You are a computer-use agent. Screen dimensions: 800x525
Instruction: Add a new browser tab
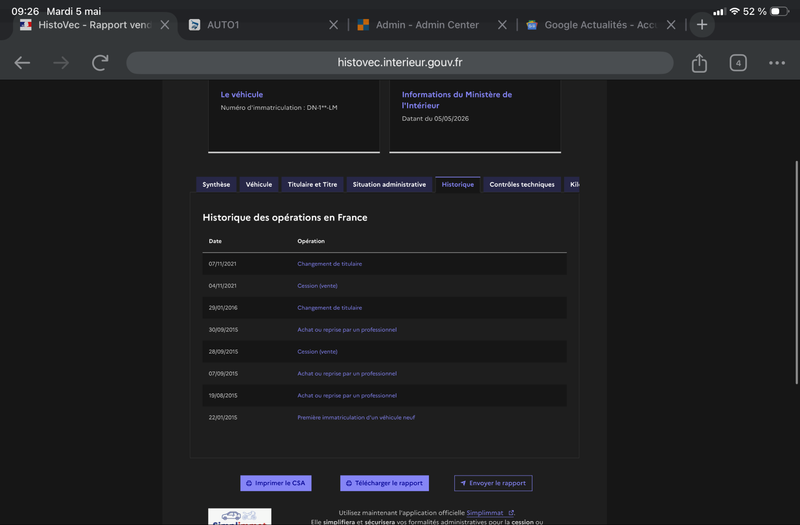pos(702,24)
